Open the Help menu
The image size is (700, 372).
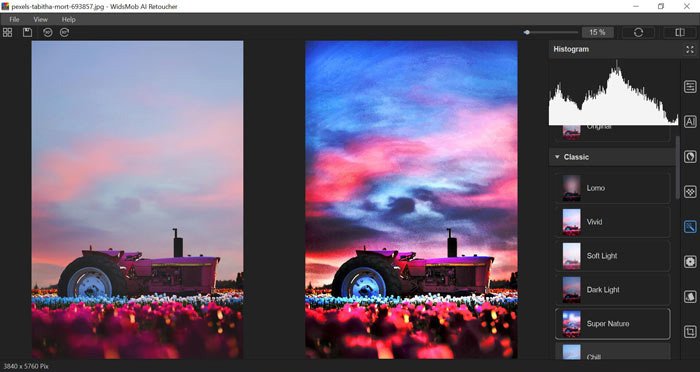click(x=68, y=20)
